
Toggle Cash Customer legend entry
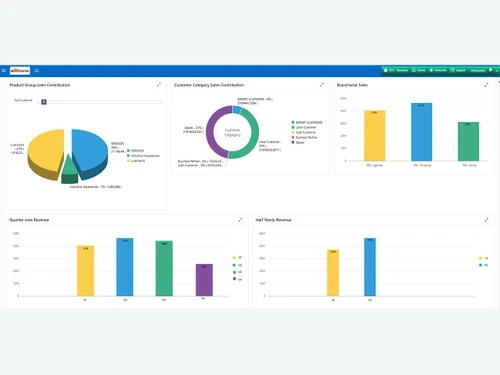tap(303, 132)
